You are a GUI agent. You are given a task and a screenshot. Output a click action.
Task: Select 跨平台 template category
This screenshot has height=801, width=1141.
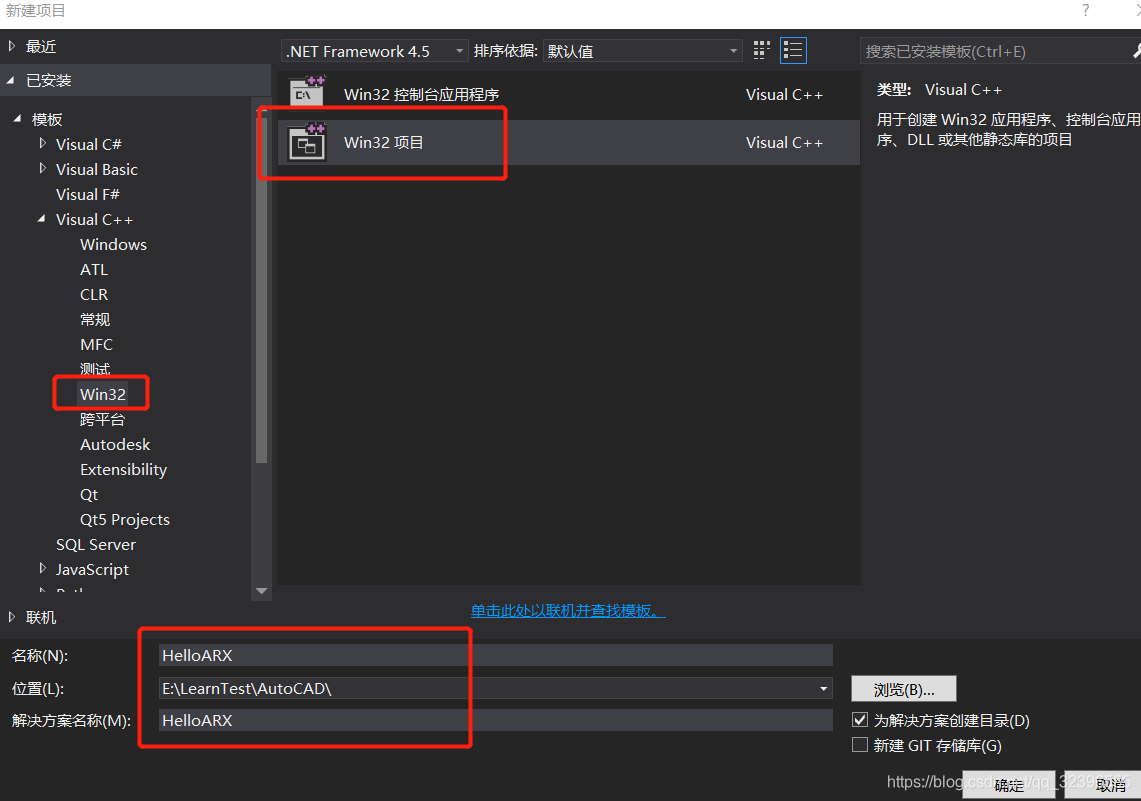[x=102, y=419]
